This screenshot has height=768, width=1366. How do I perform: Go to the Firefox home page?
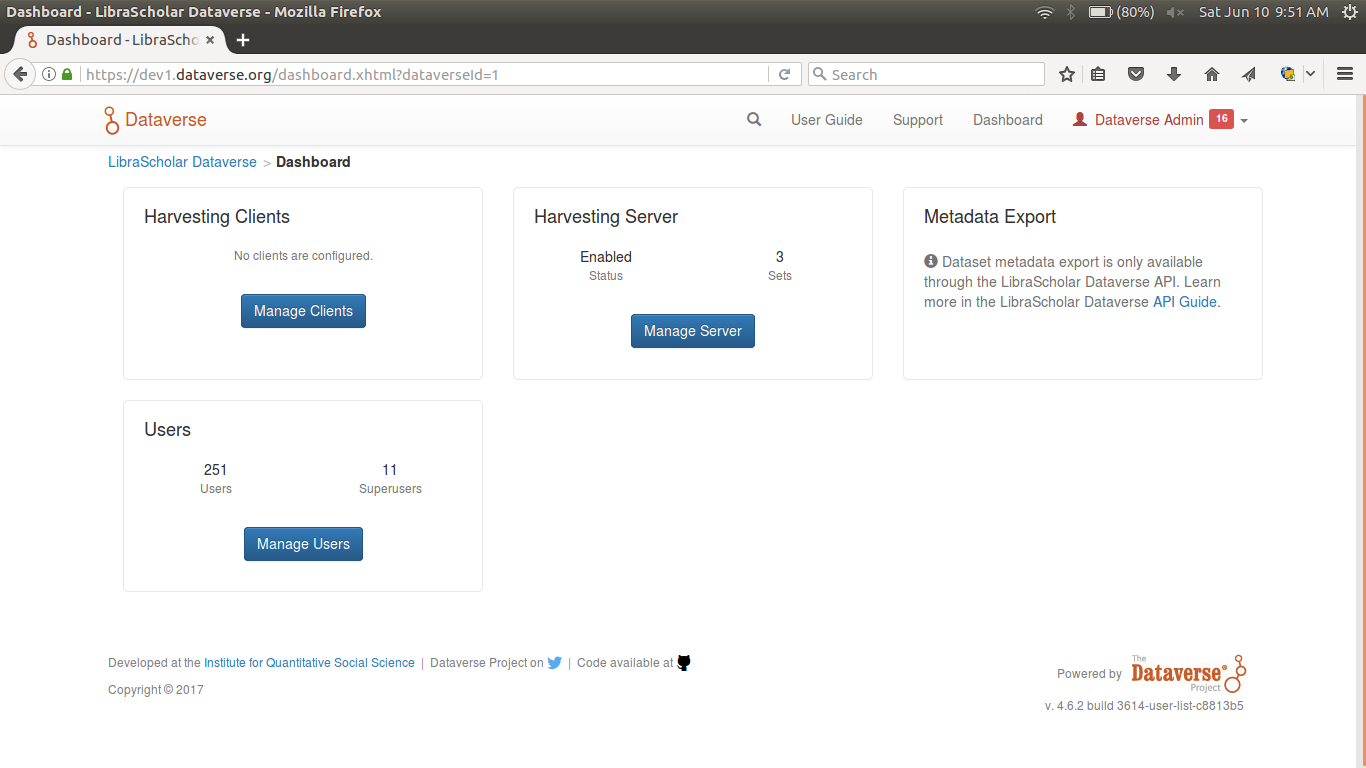click(x=1212, y=74)
